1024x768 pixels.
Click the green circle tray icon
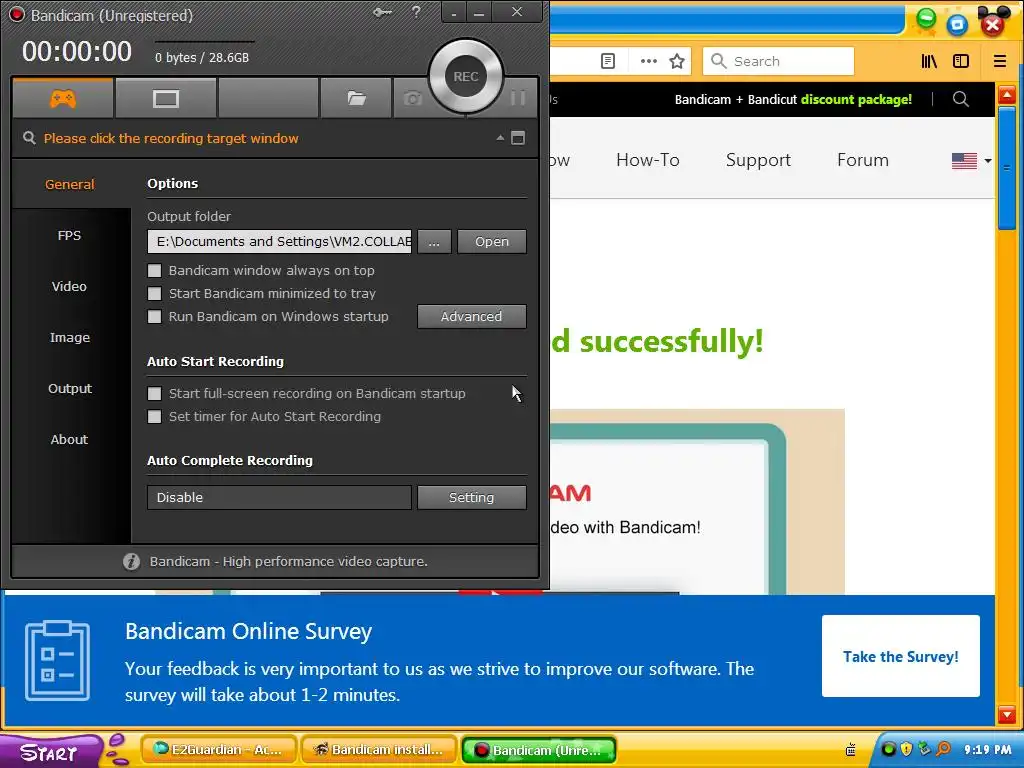(889, 749)
